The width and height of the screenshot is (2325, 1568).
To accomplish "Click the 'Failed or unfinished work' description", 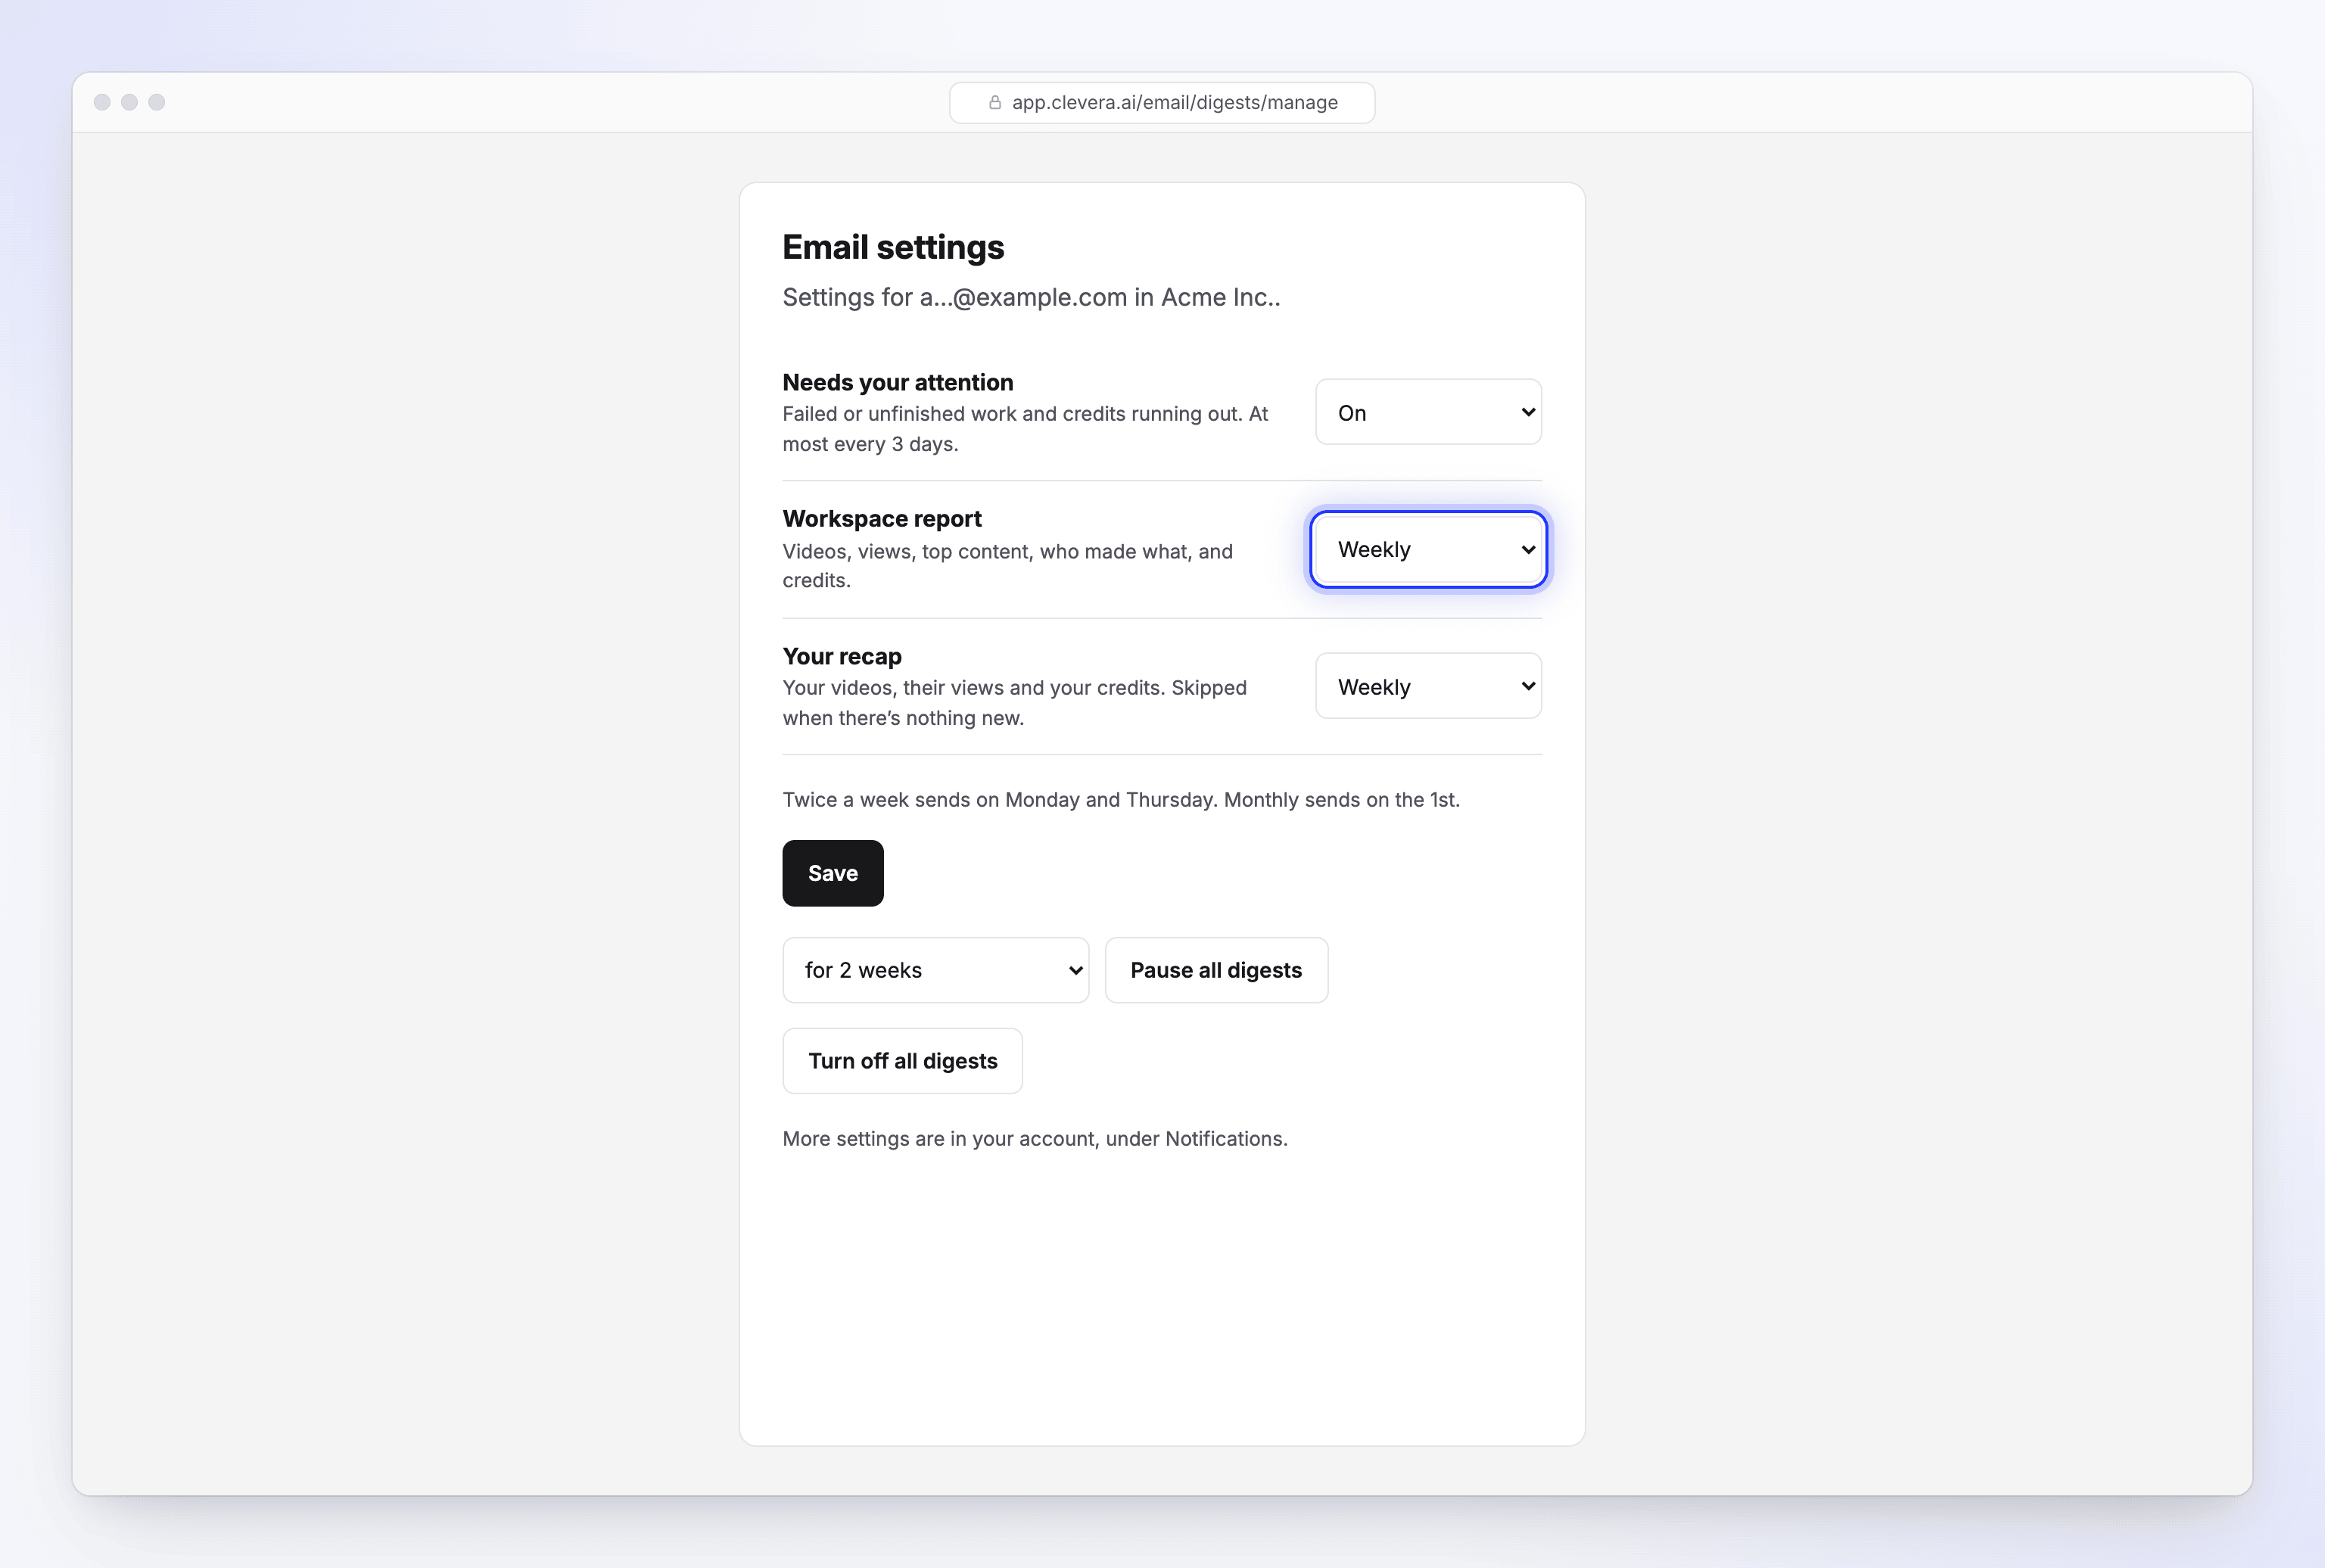I will (1025, 429).
